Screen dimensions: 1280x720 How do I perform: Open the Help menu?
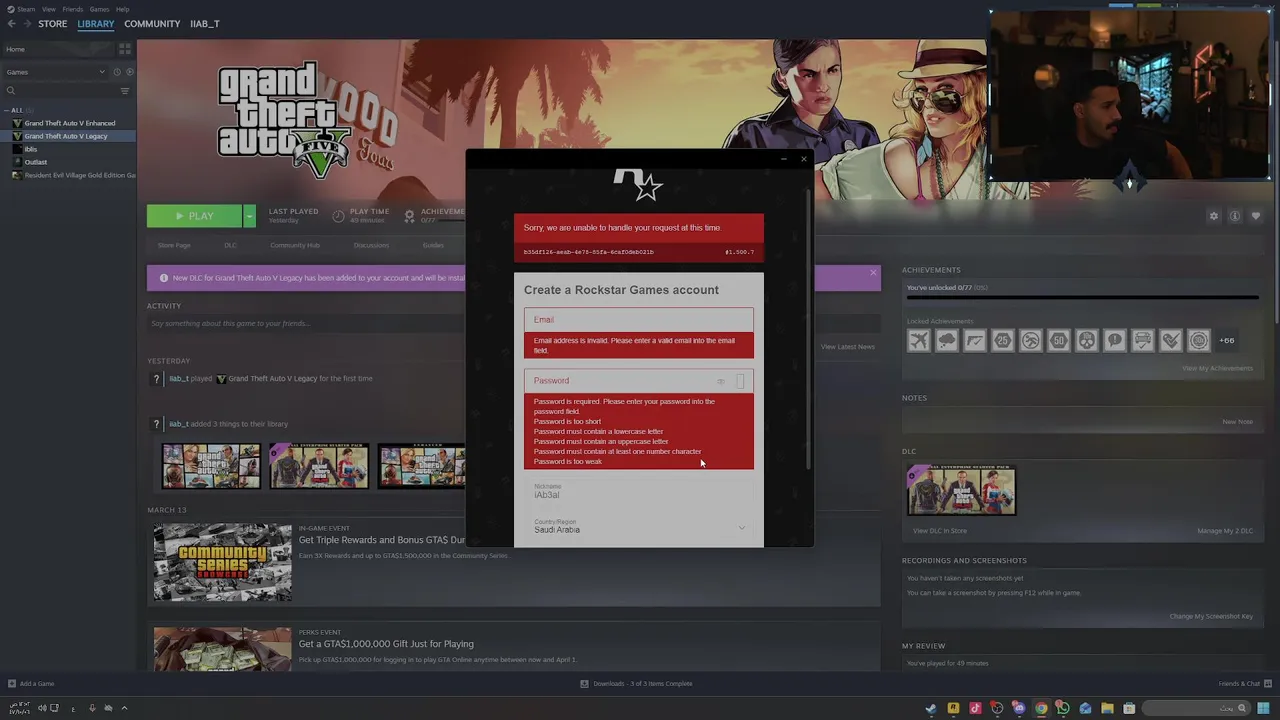coord(122,9)
